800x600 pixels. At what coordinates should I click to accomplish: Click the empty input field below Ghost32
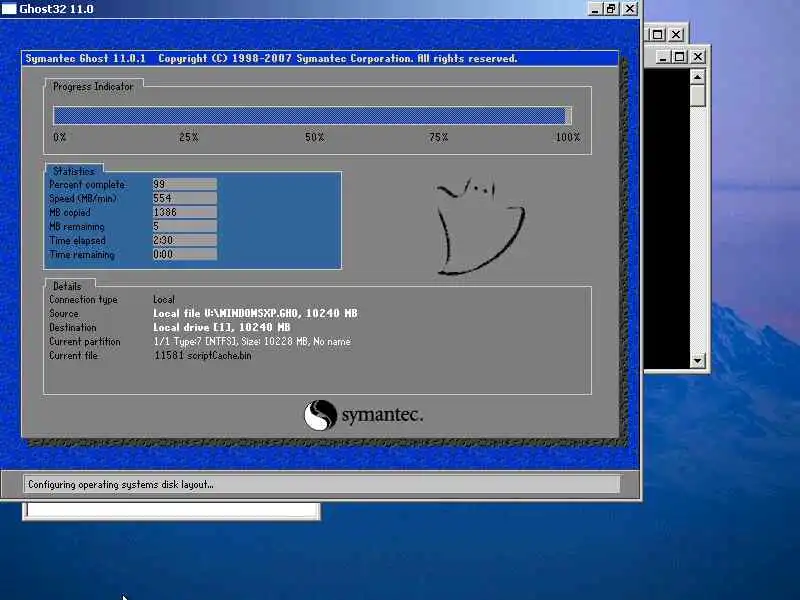click(x=171, y=511)
